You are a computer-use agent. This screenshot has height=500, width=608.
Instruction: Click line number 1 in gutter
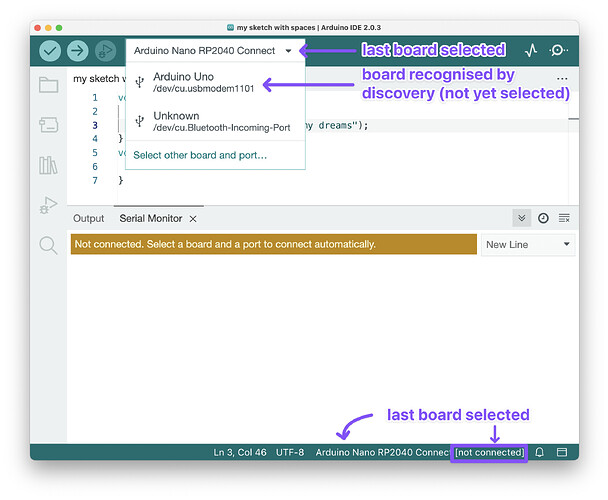click(x=95, y=97)
